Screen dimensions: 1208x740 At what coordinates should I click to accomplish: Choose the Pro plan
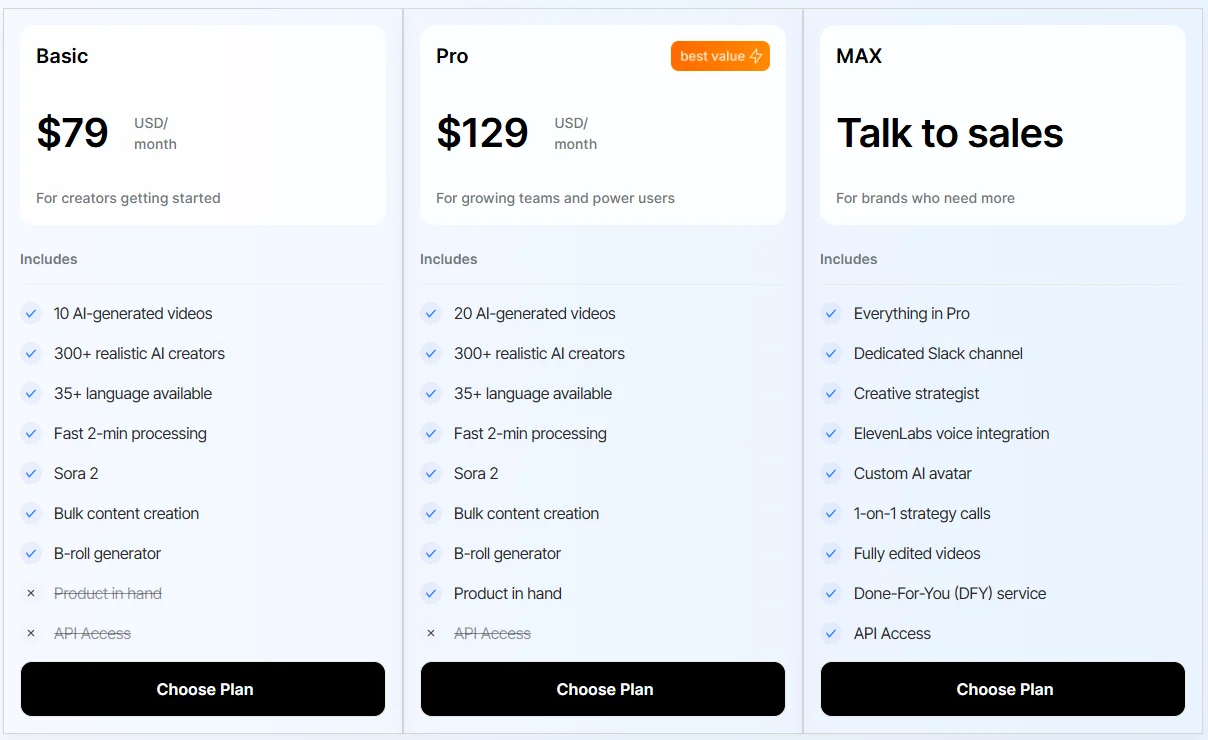click(x=603, y=689)
